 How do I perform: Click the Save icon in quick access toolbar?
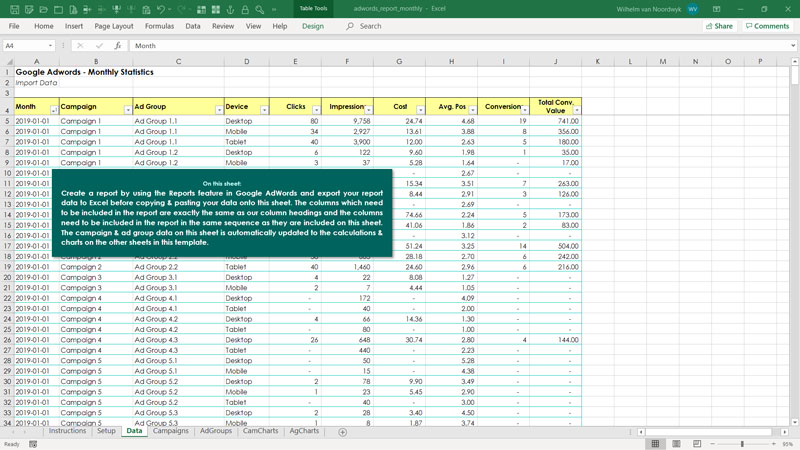tap(14, 9)
